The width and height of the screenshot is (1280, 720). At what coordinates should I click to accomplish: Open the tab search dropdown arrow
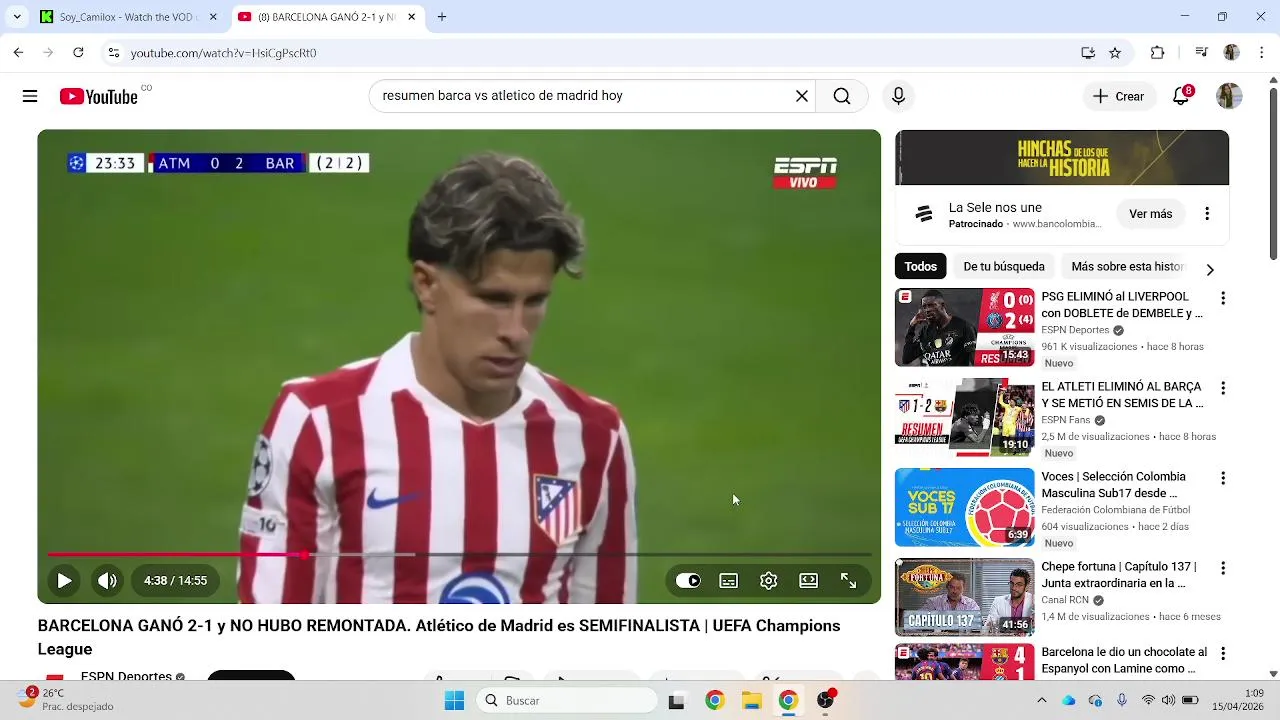(x=17, y=17)
